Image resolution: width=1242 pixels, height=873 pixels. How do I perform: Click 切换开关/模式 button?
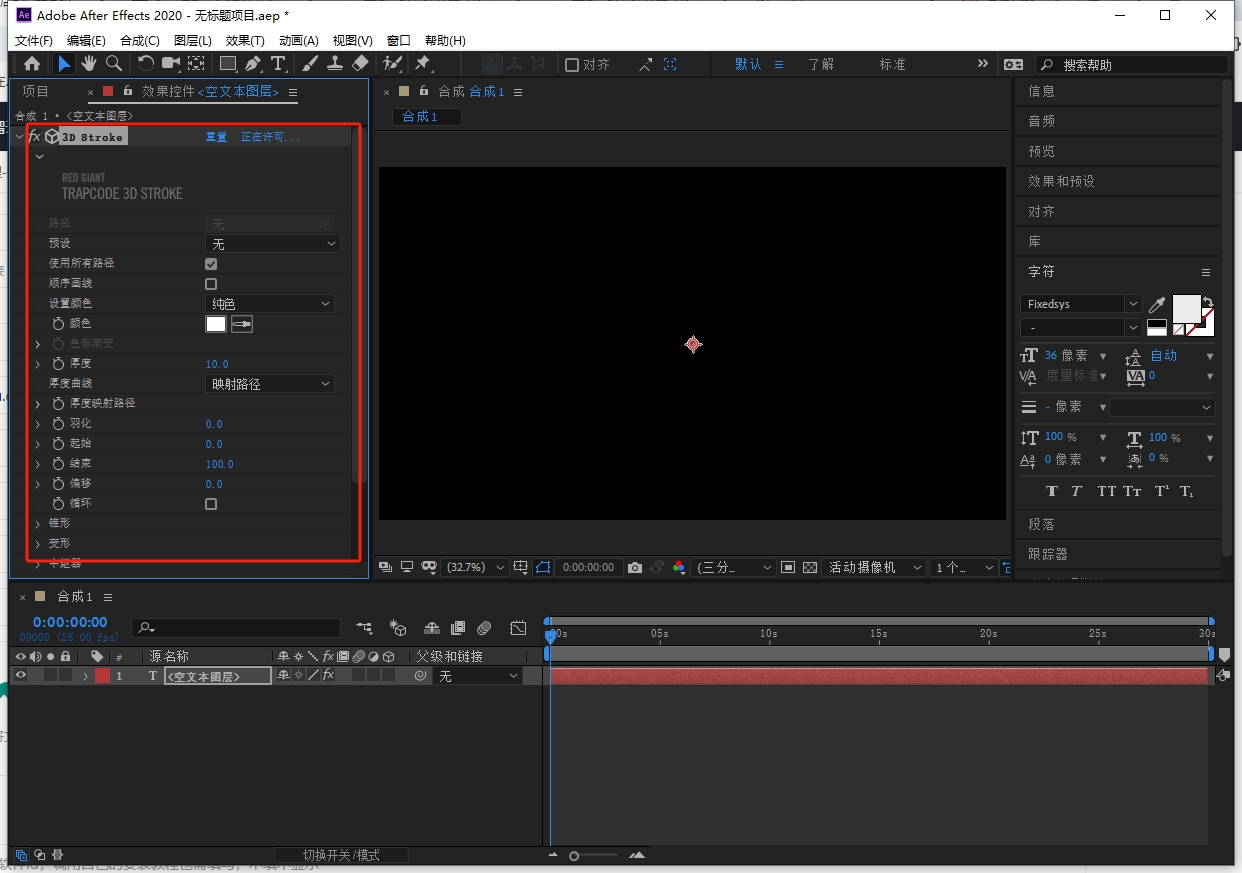pos(341,855)
